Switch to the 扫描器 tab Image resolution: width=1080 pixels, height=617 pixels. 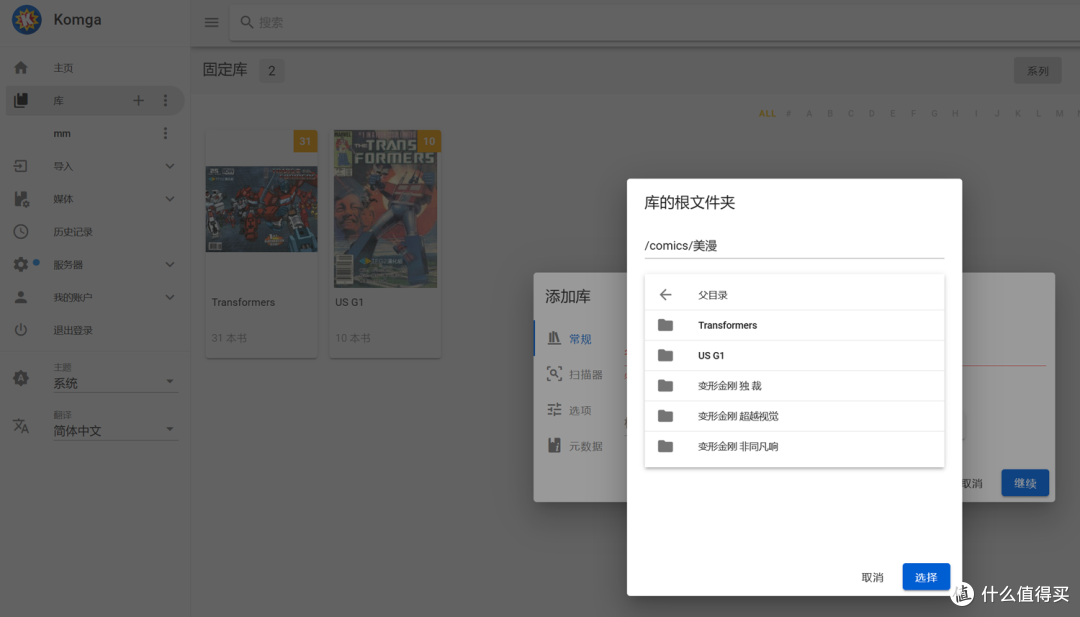click(579, 374)
